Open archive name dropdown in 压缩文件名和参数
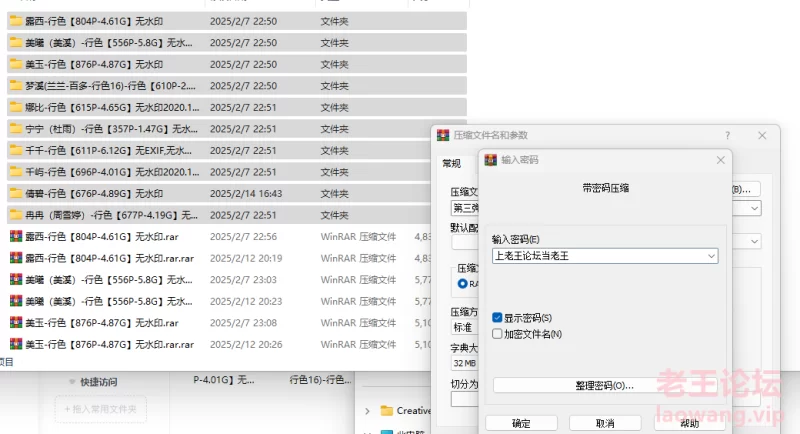The height and width of the screenshot is (434, 800). coord(755,208)
